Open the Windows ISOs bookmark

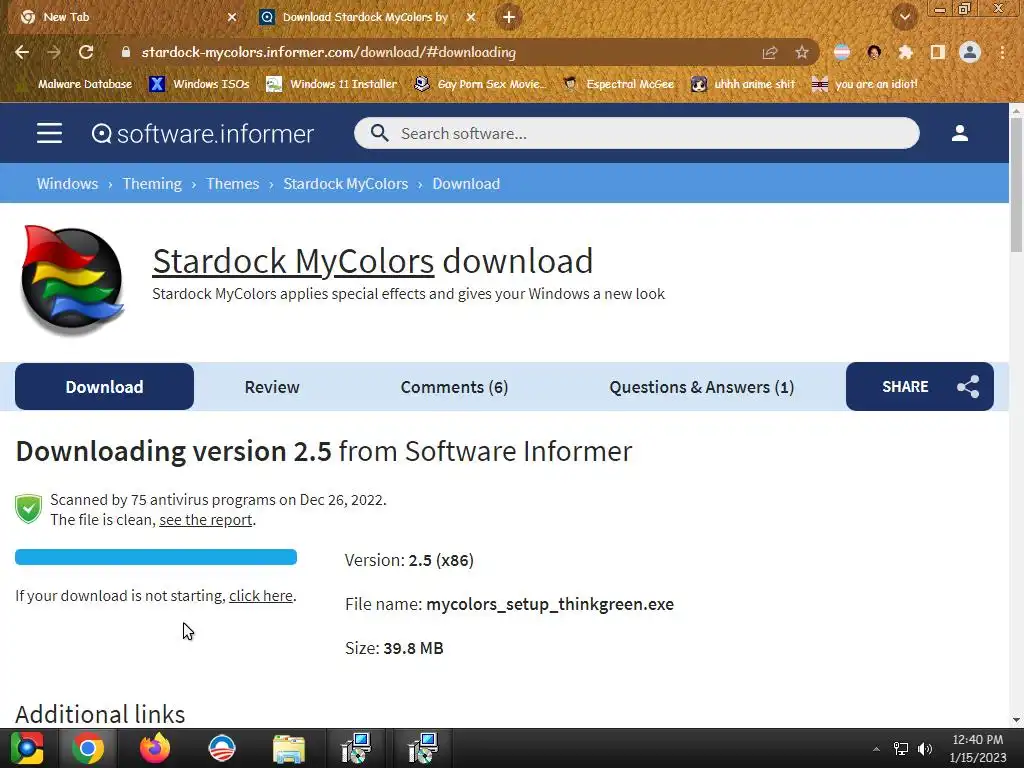point(200,84)
